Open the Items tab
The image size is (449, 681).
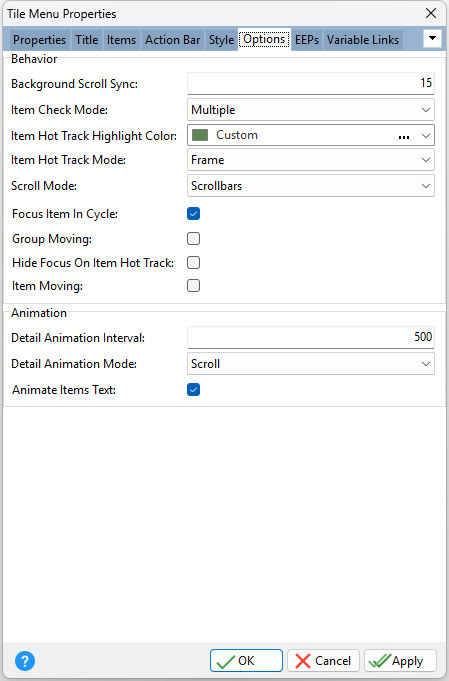121,40
